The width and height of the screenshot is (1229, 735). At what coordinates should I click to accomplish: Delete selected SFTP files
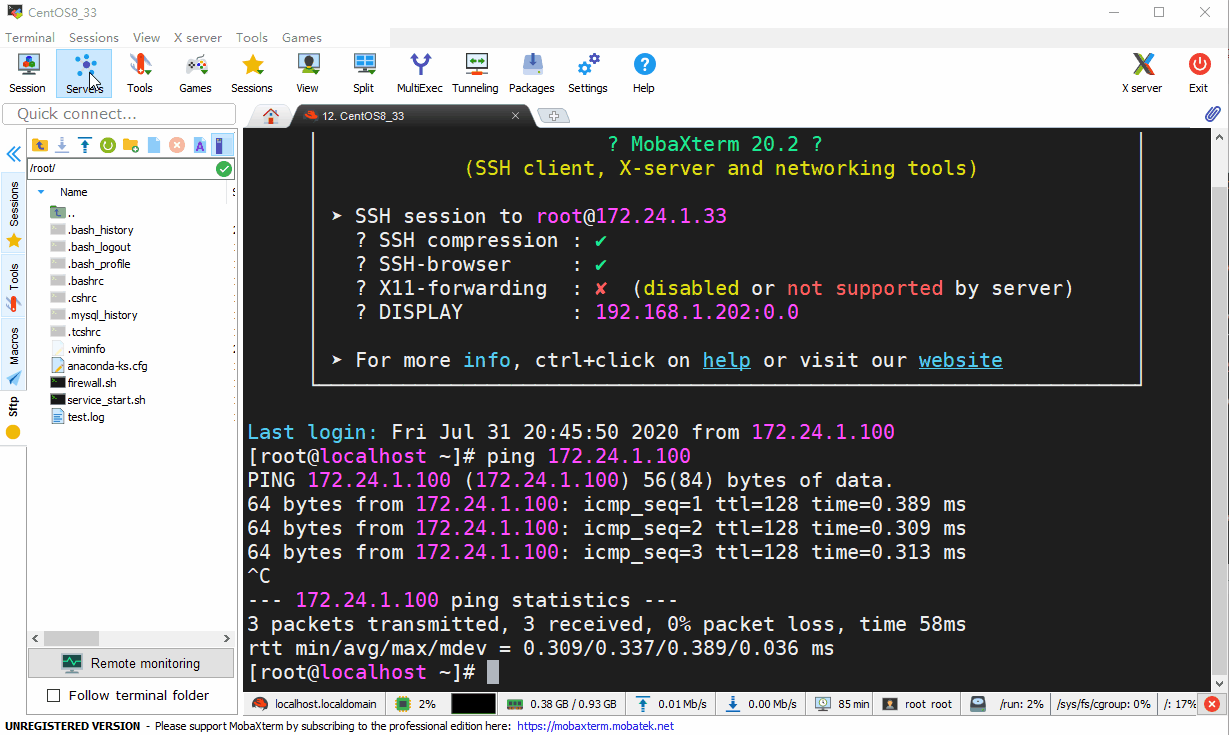click(x=177, y=145)
